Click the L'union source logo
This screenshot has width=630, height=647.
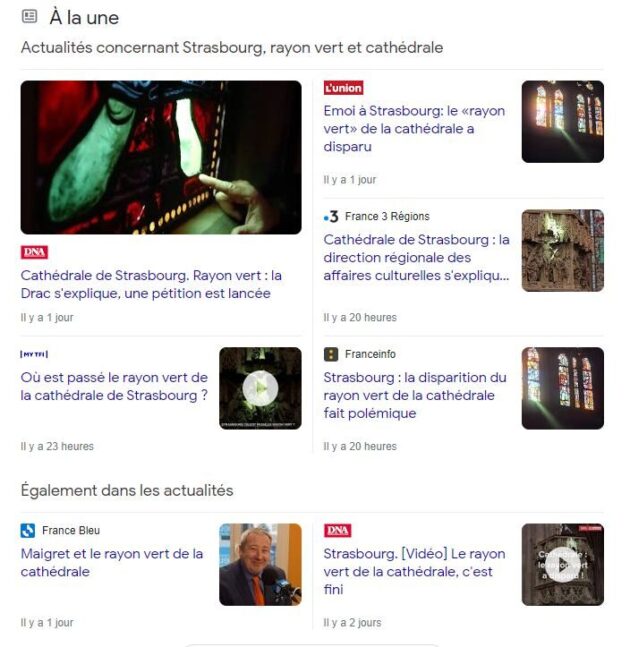tap(343, 88)
